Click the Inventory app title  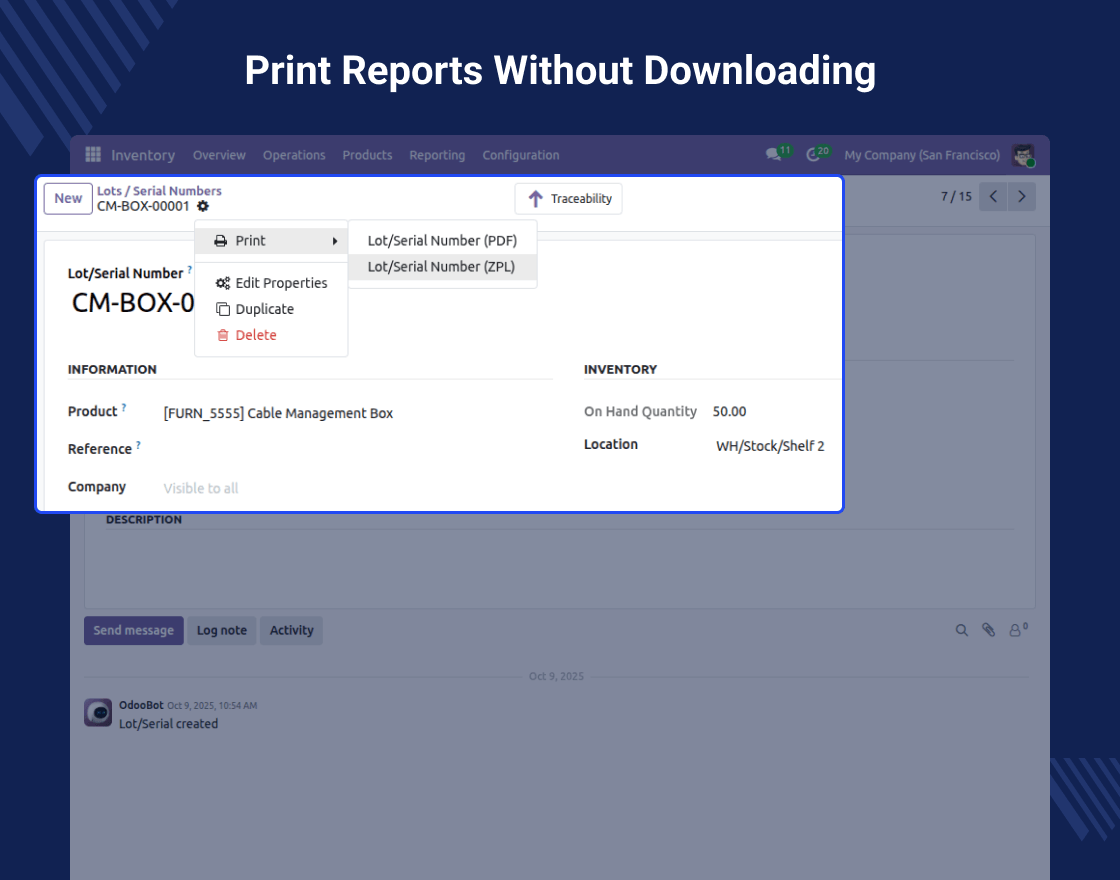click(143, 155)
